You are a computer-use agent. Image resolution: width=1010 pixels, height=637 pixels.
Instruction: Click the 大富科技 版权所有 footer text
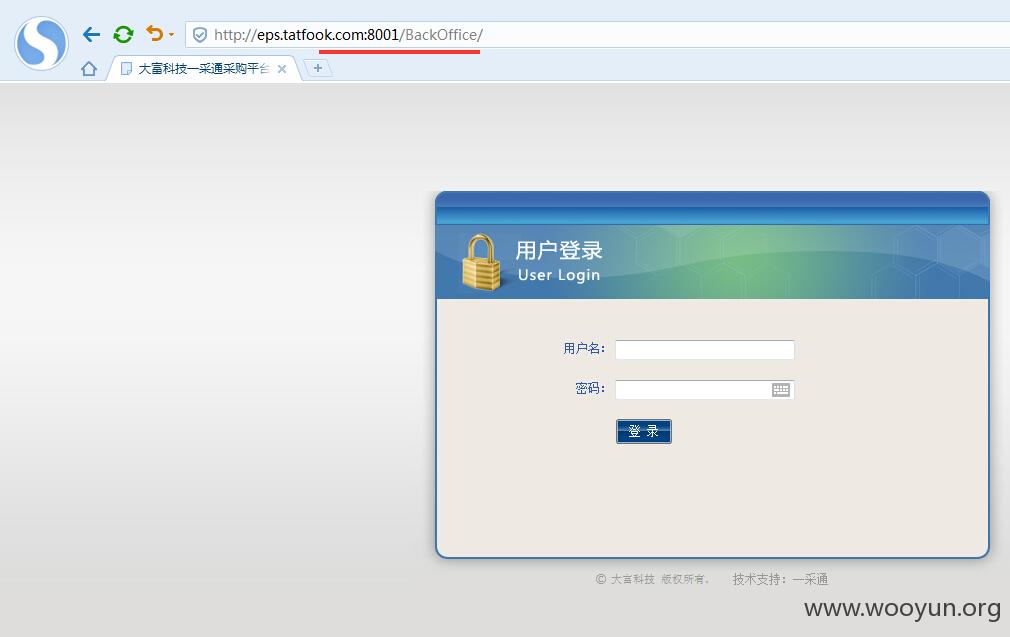point(652,579)
